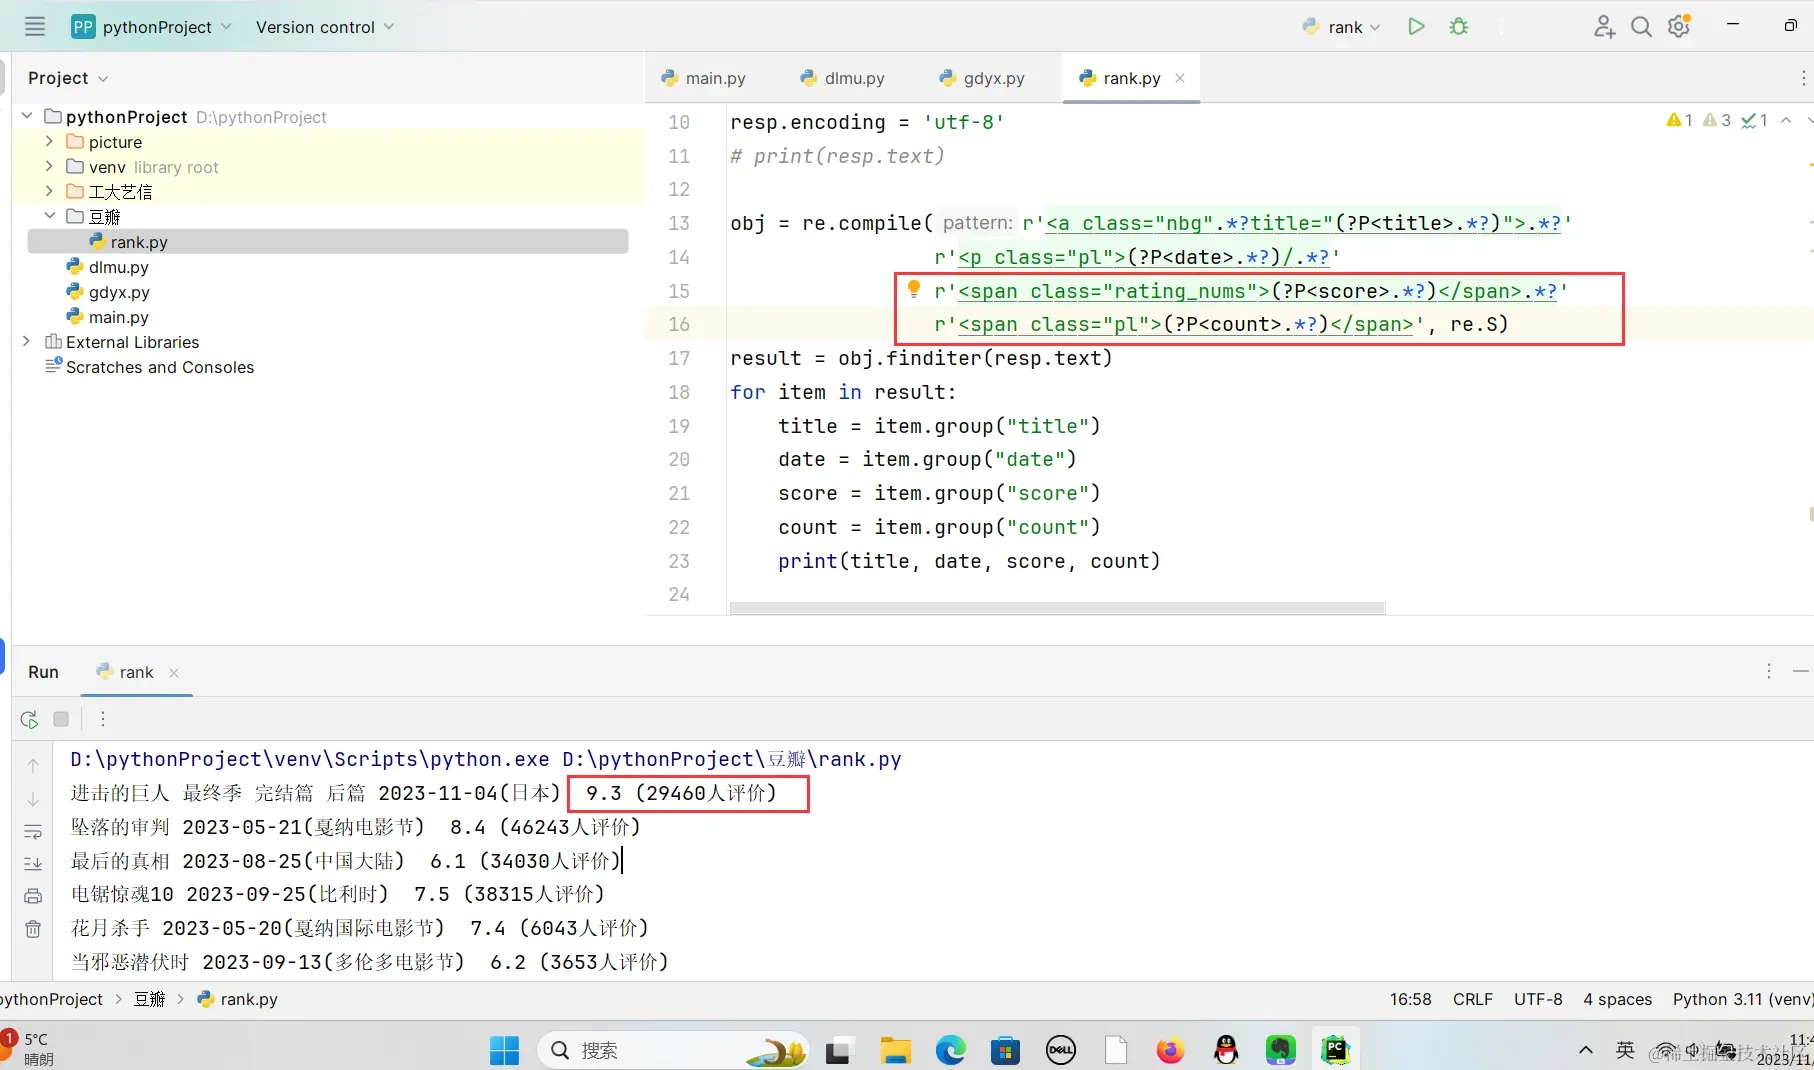This screenshot has width=1814, height=1070.
Task: Open the rank run configuration dropdown
Action: (1341, 27)
